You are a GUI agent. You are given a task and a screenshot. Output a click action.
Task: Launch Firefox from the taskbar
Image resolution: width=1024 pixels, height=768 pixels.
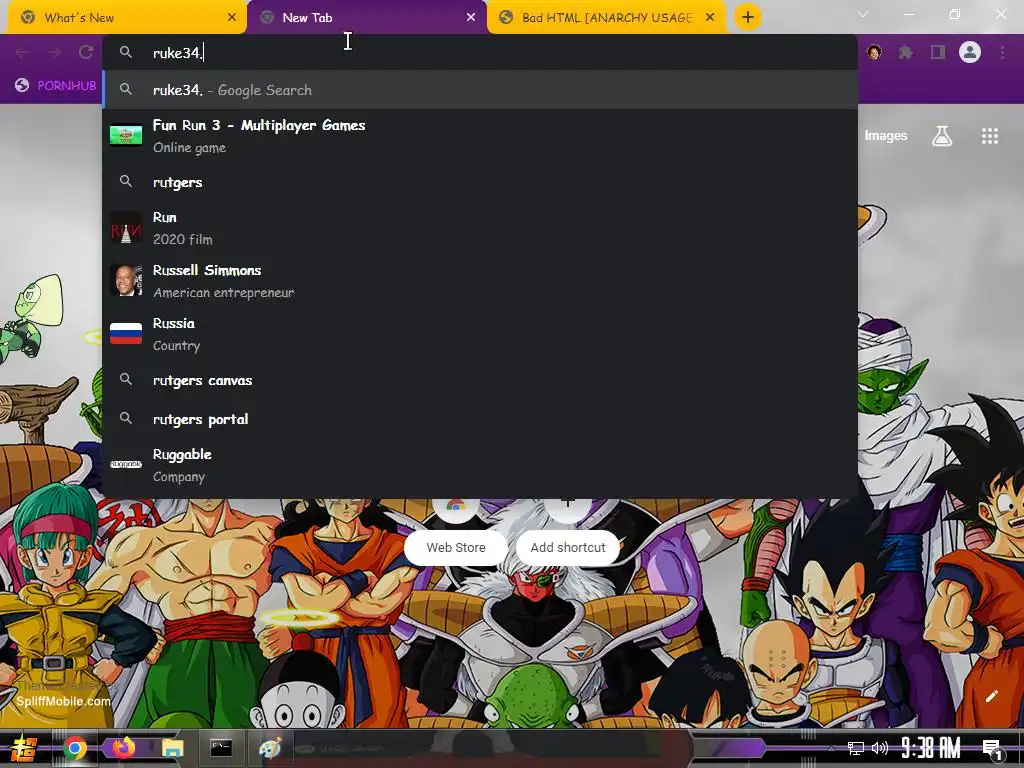(123, 748)
